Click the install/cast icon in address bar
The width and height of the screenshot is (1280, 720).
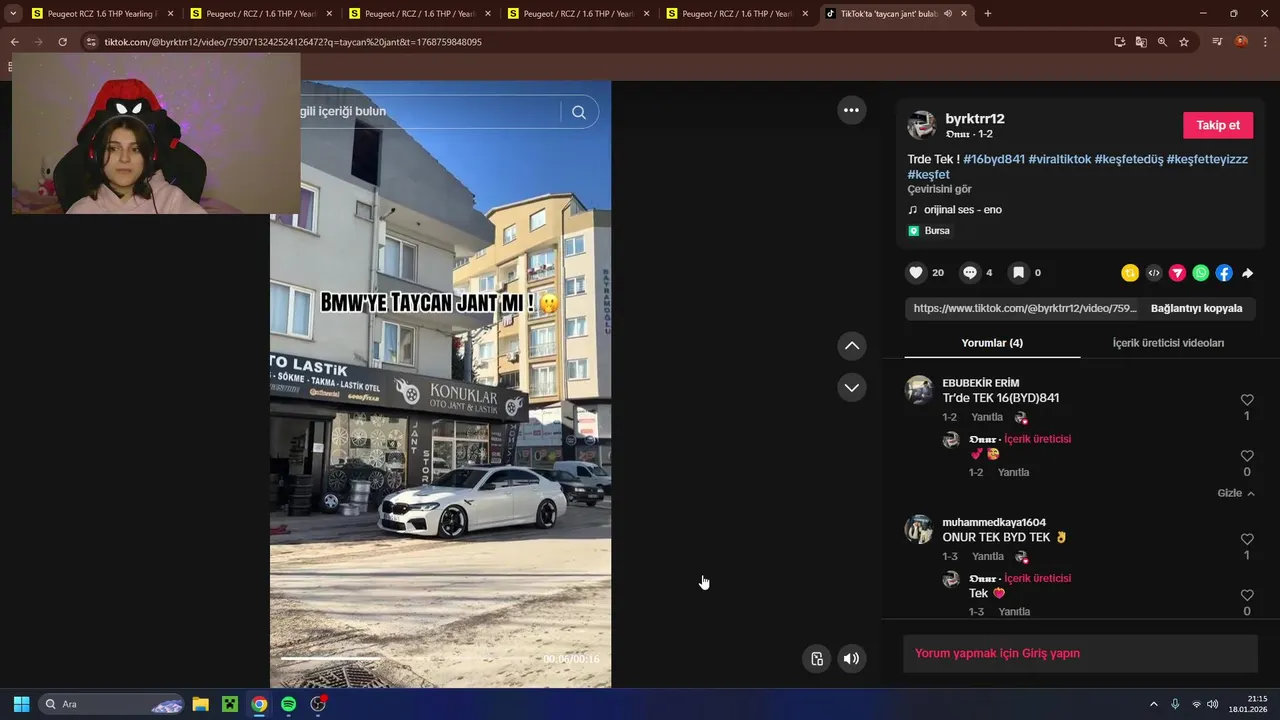(1120, 42)
